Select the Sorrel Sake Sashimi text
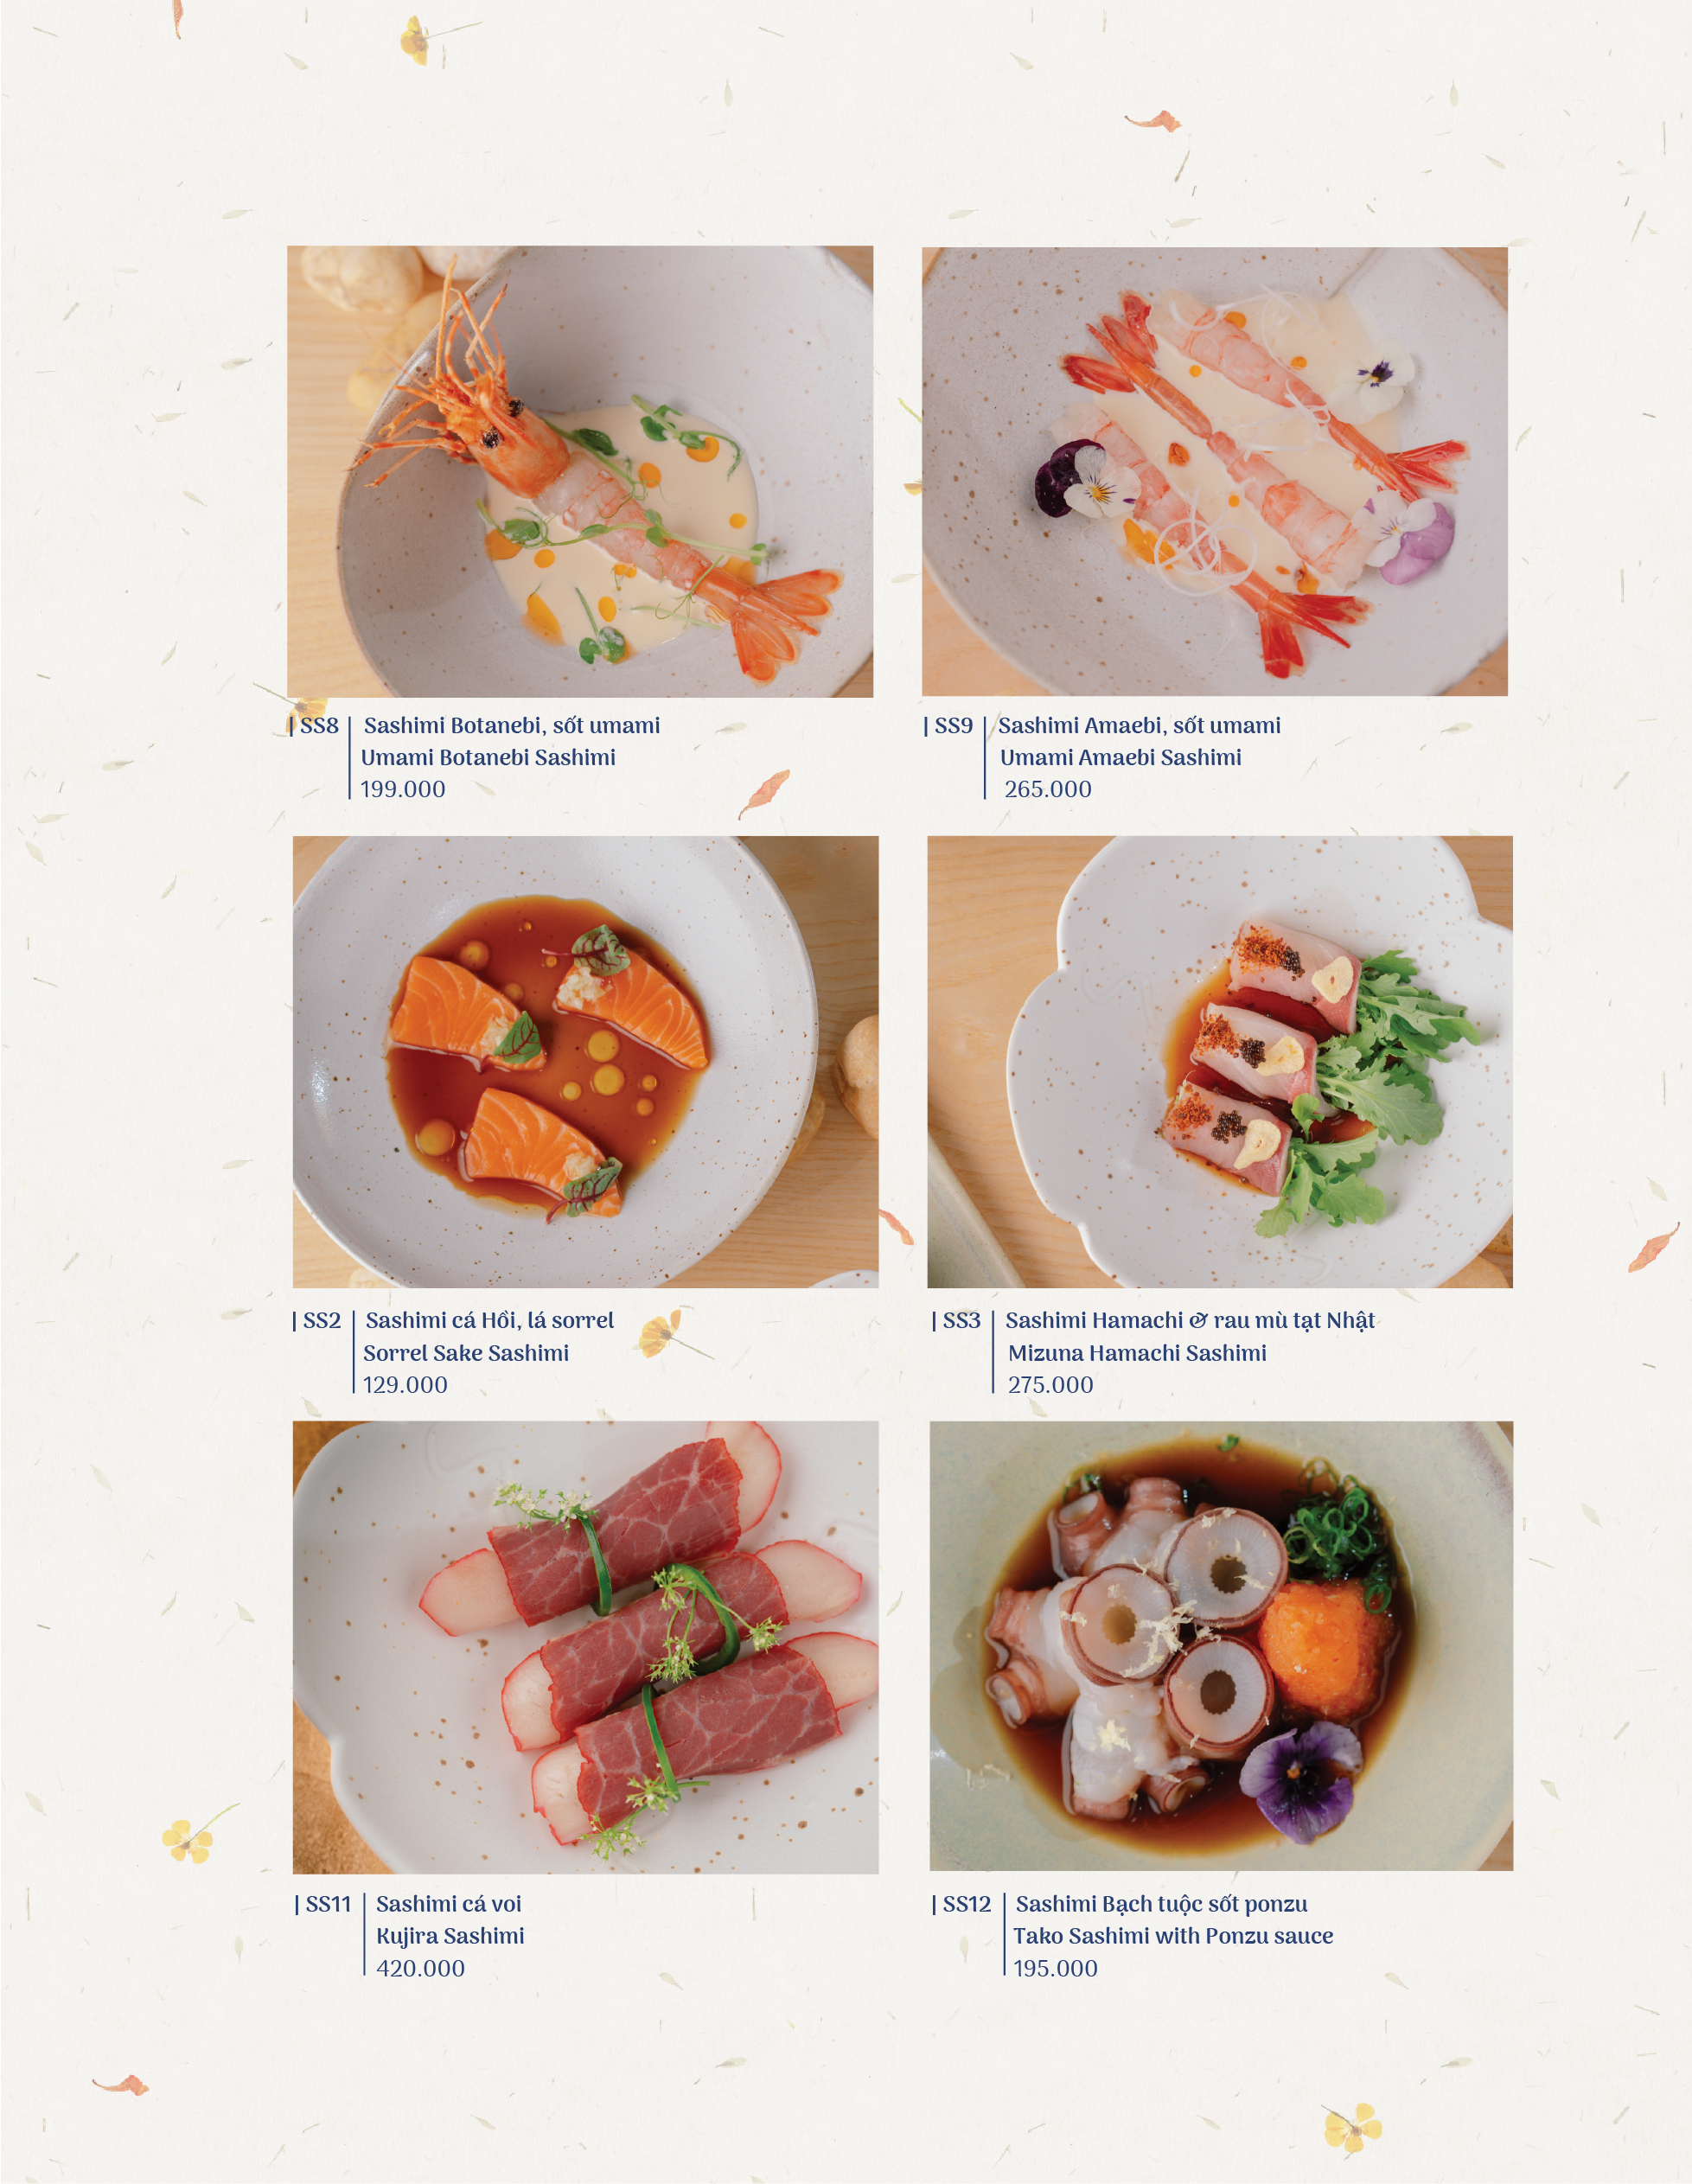This screenshot has width=1692, height=2184. (466, 1353)
